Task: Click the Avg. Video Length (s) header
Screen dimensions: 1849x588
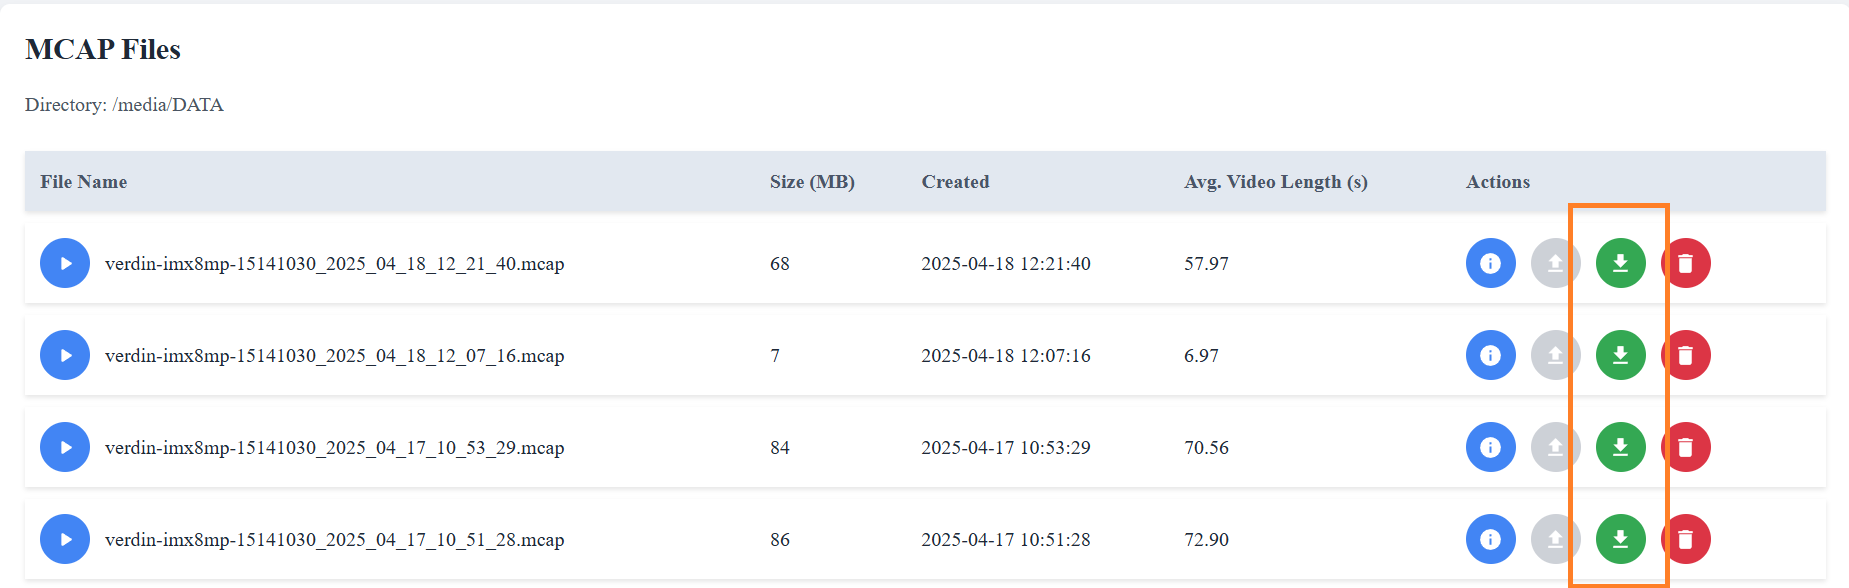Action: [x=1276, y=182]
